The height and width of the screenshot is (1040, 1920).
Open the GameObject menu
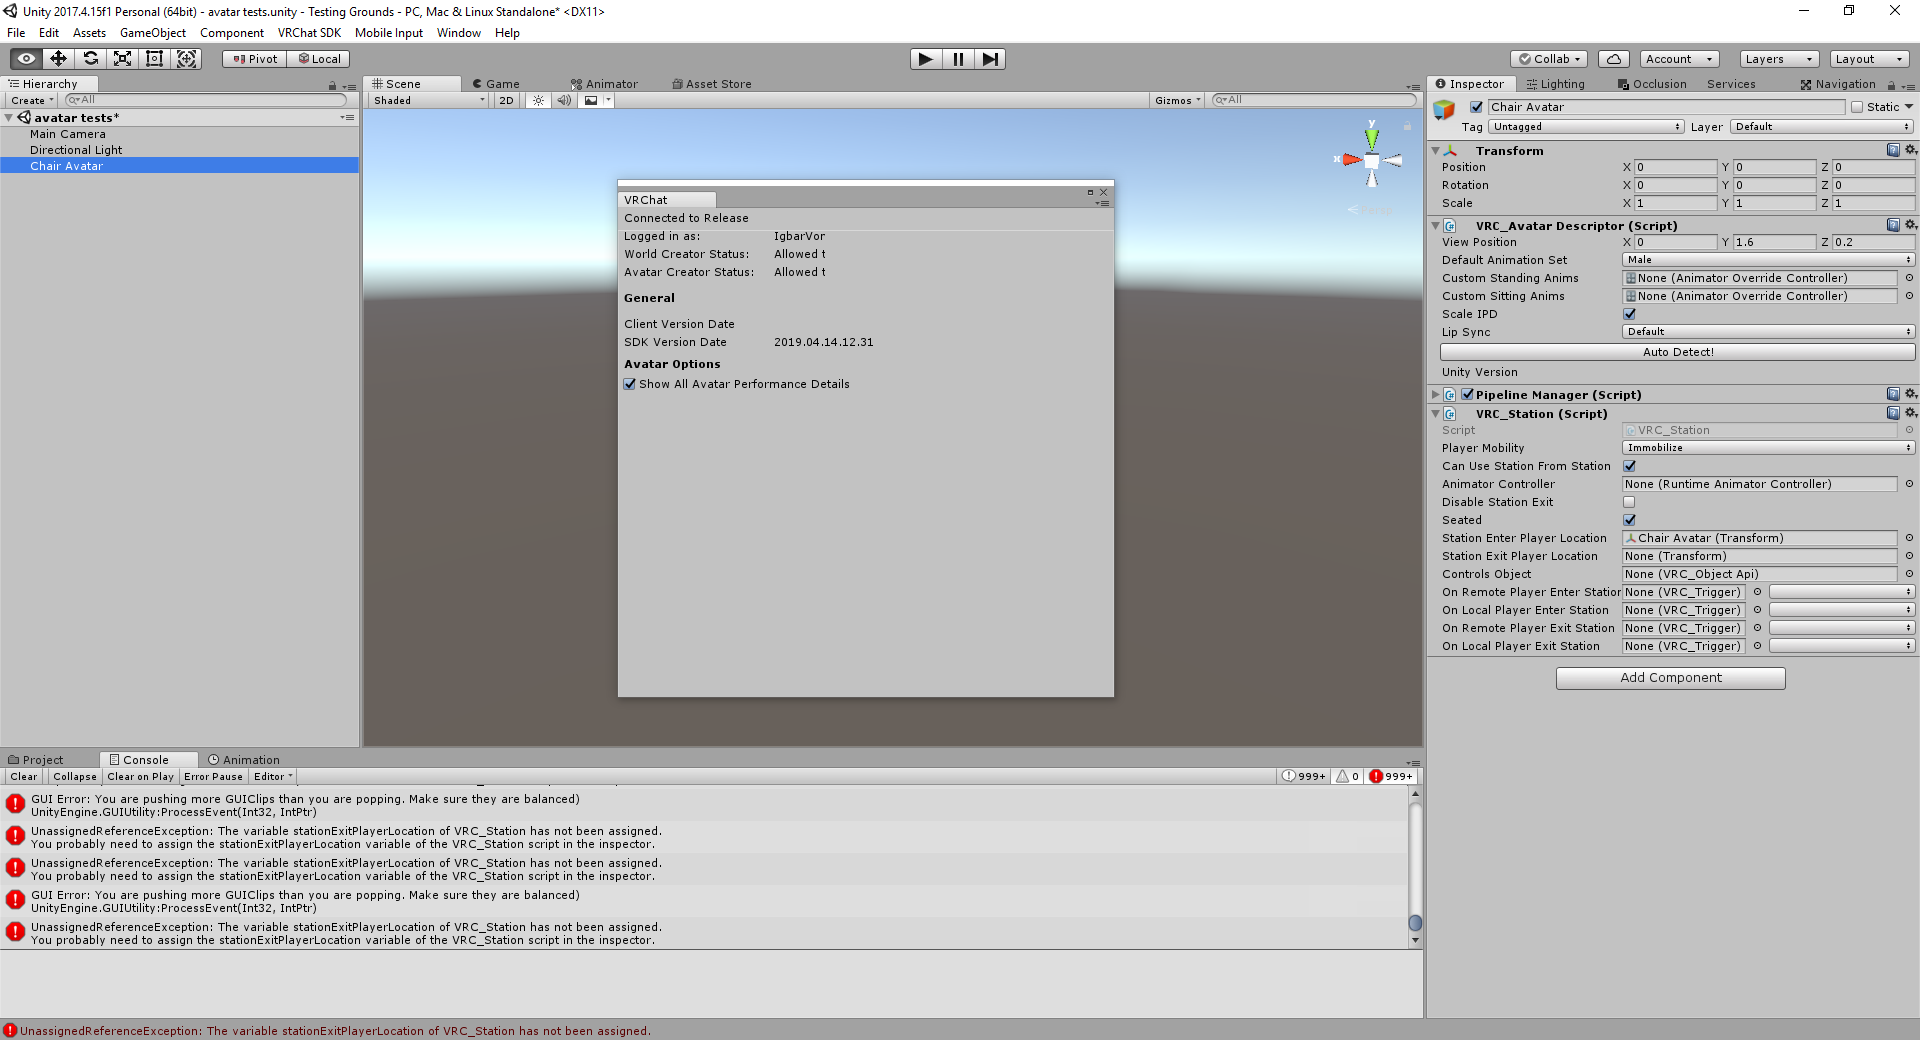click(x=153, y=33)
